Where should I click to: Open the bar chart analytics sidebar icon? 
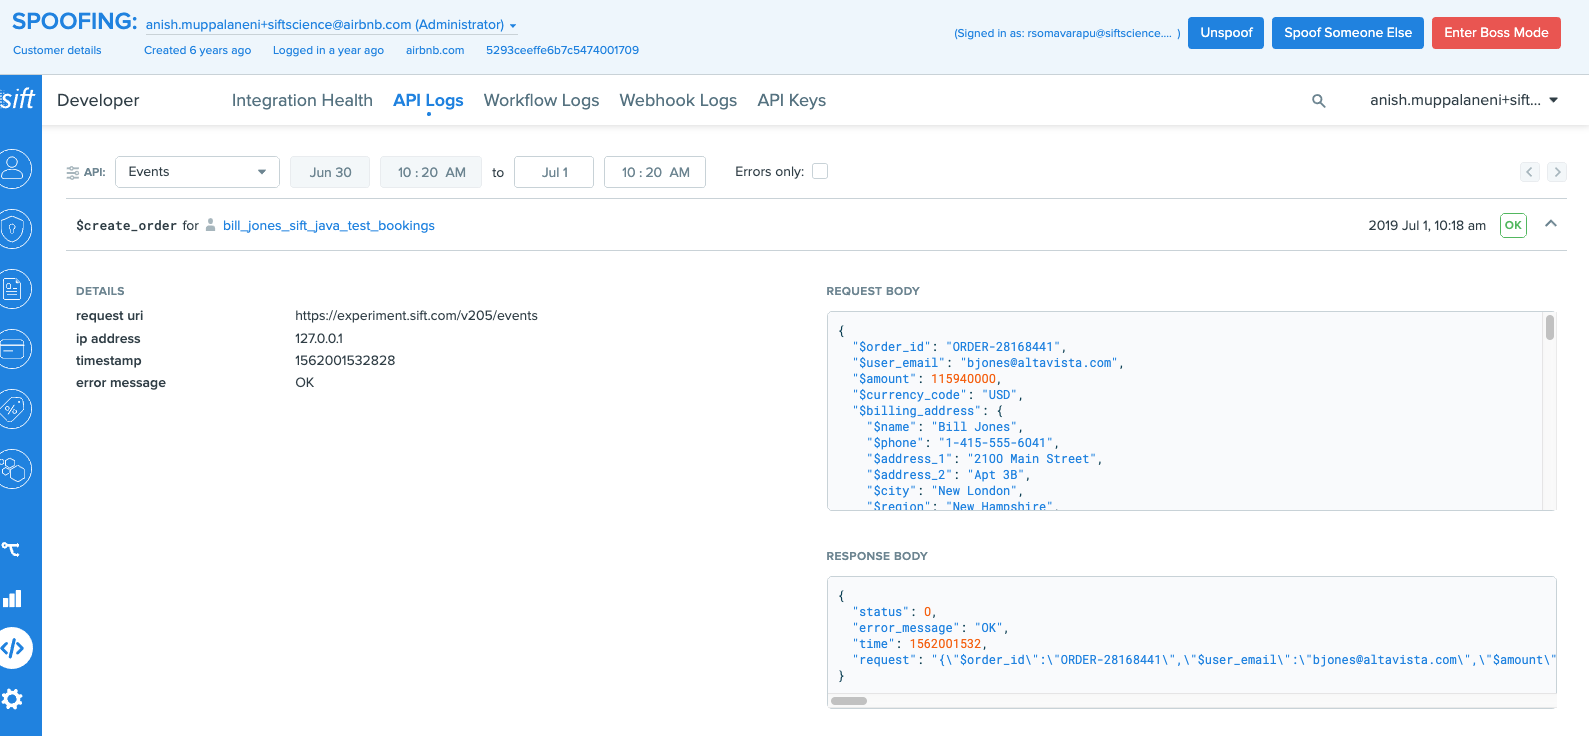tap(12, 598)
